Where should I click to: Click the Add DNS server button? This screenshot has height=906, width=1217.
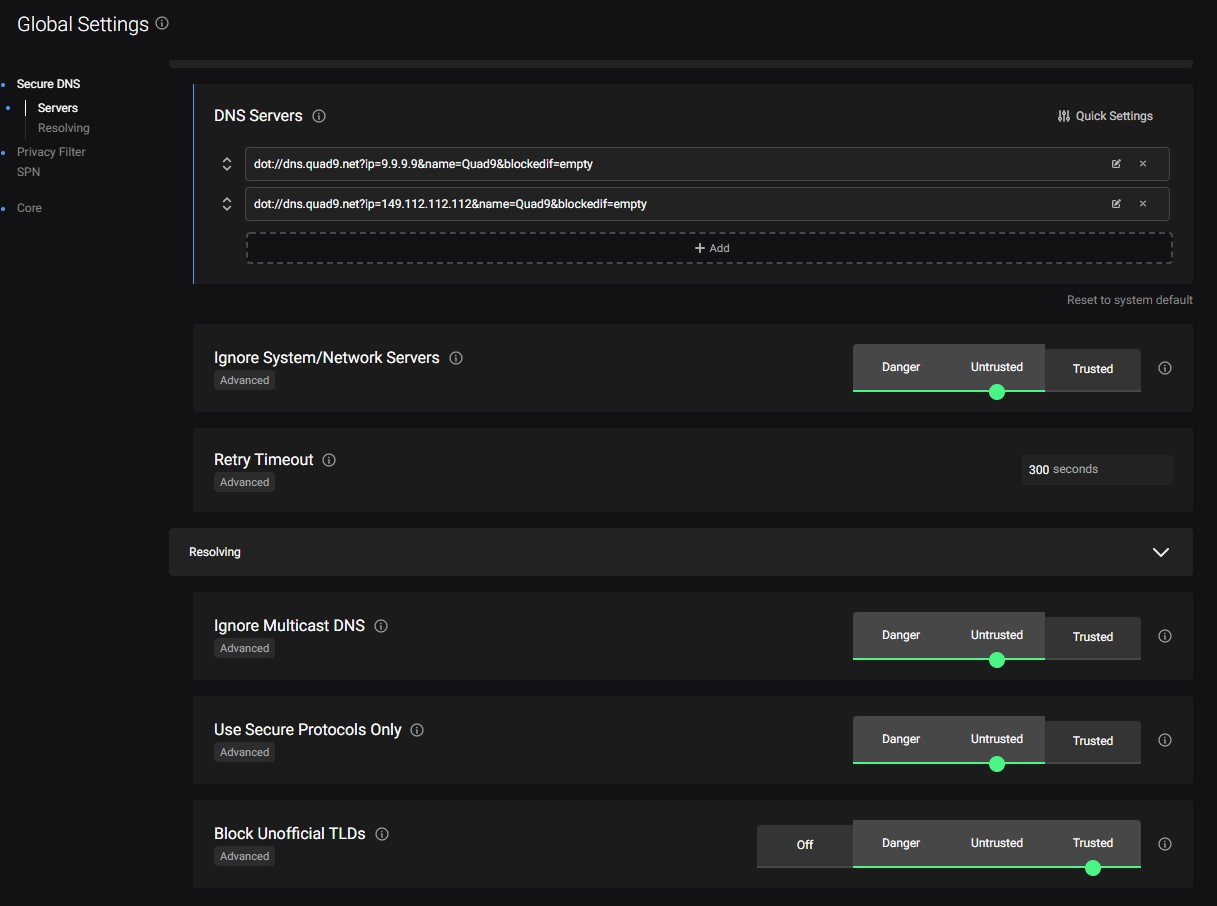tap(709, 248)
